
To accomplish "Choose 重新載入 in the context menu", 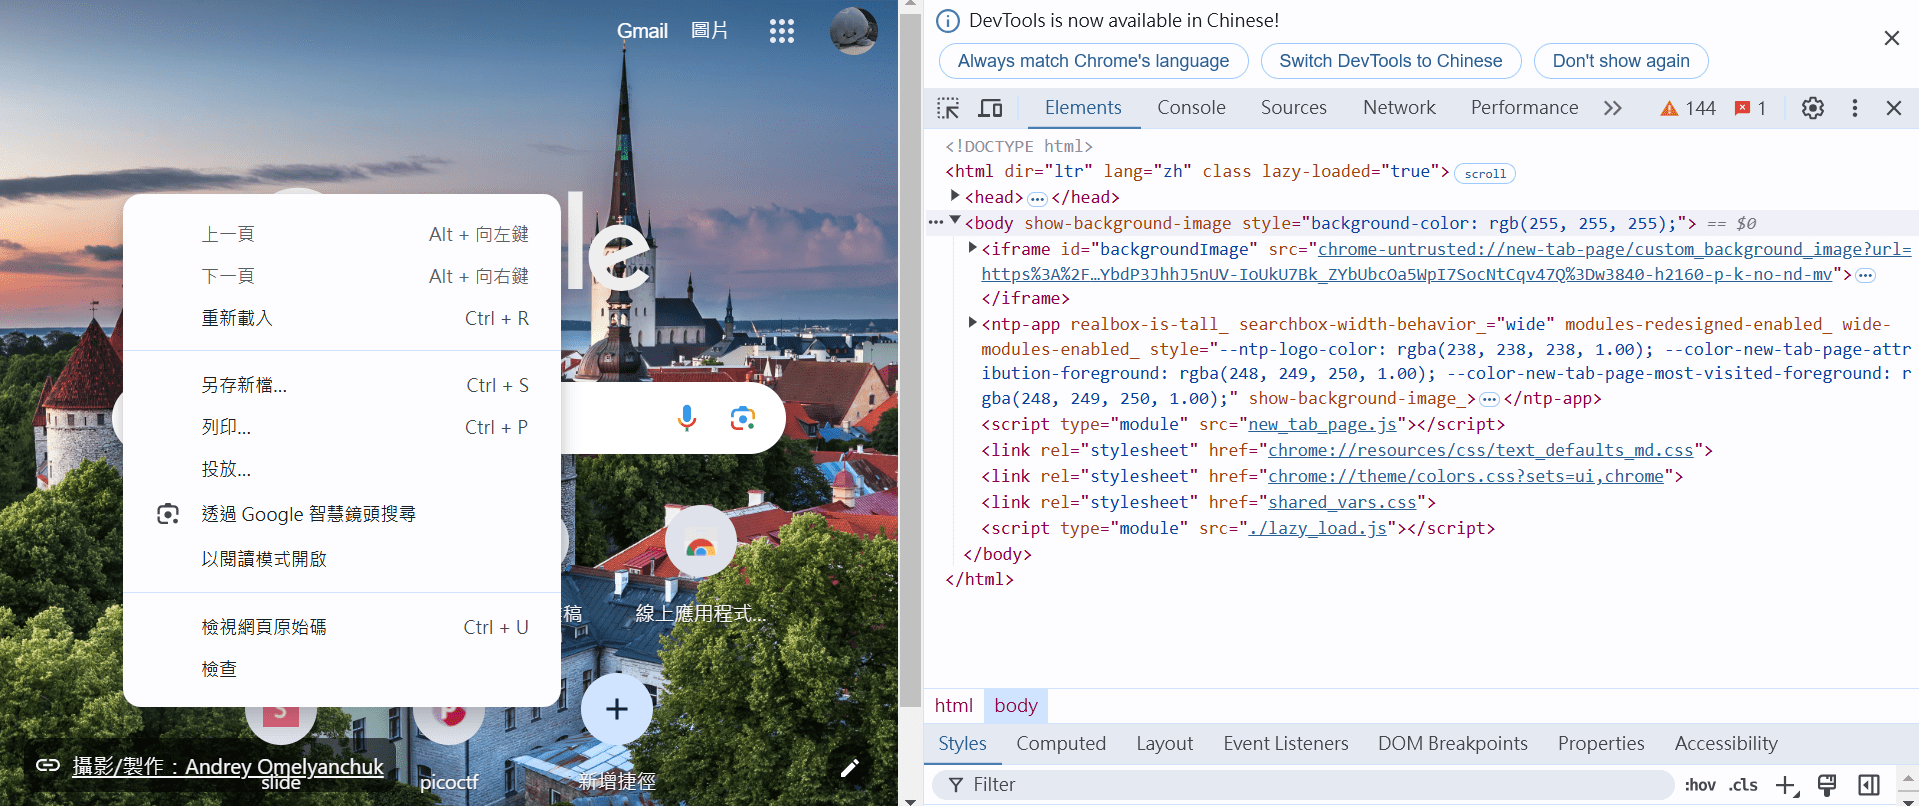I will (342, 318).
